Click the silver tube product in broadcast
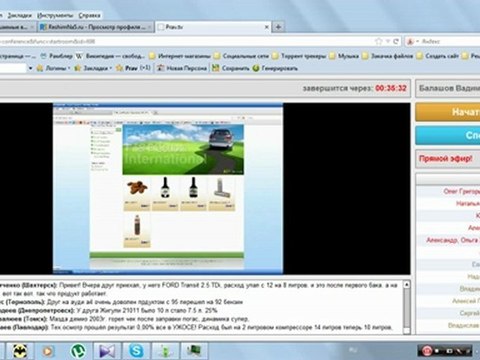This screenshot has height=360, width=480. coord(222,194)
